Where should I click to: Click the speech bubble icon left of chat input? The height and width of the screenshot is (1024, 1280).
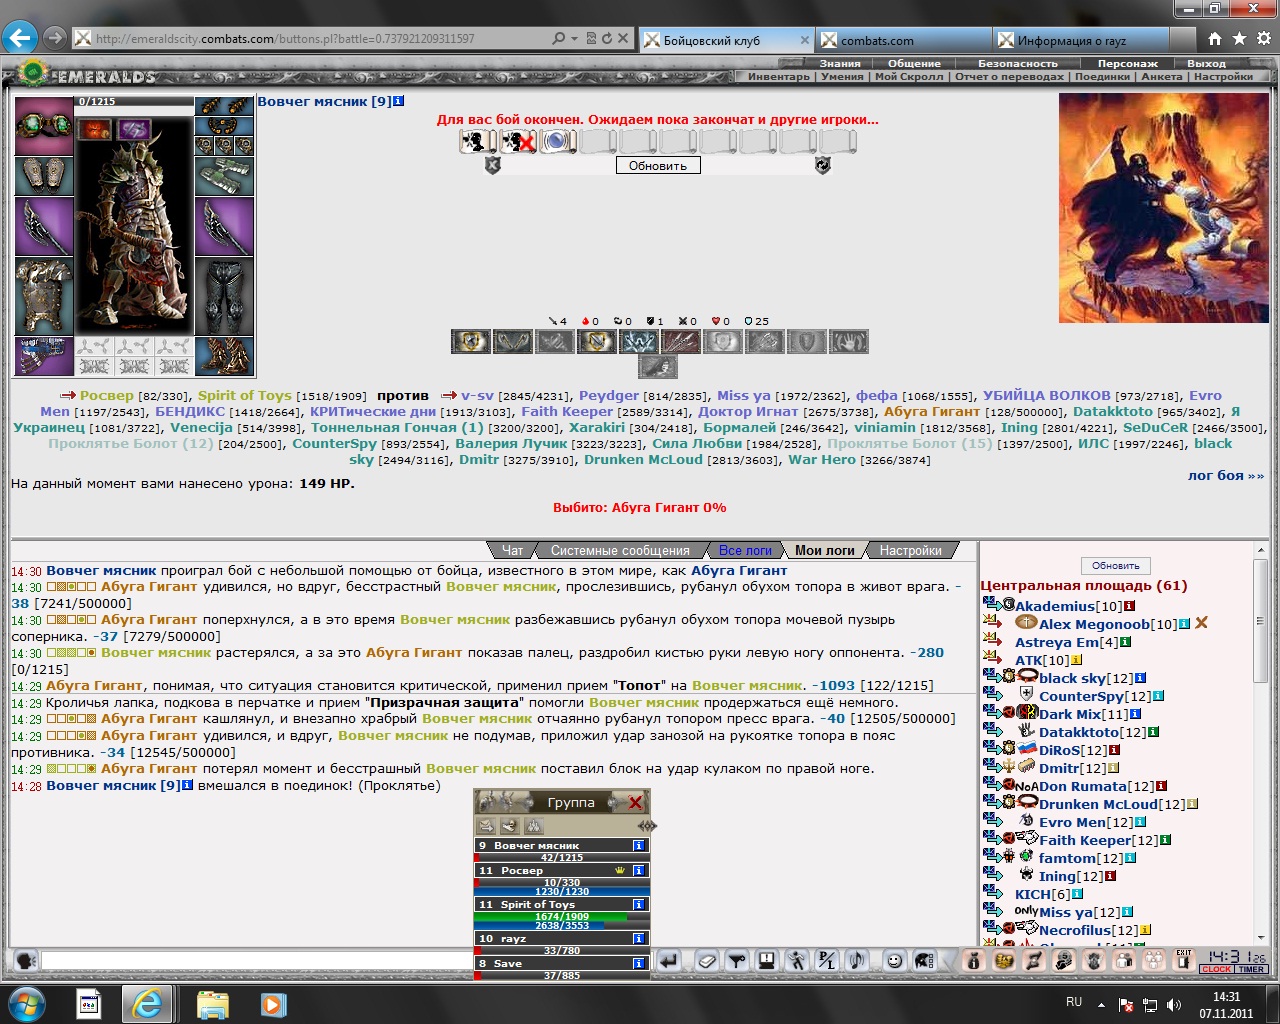pos(26,961)
